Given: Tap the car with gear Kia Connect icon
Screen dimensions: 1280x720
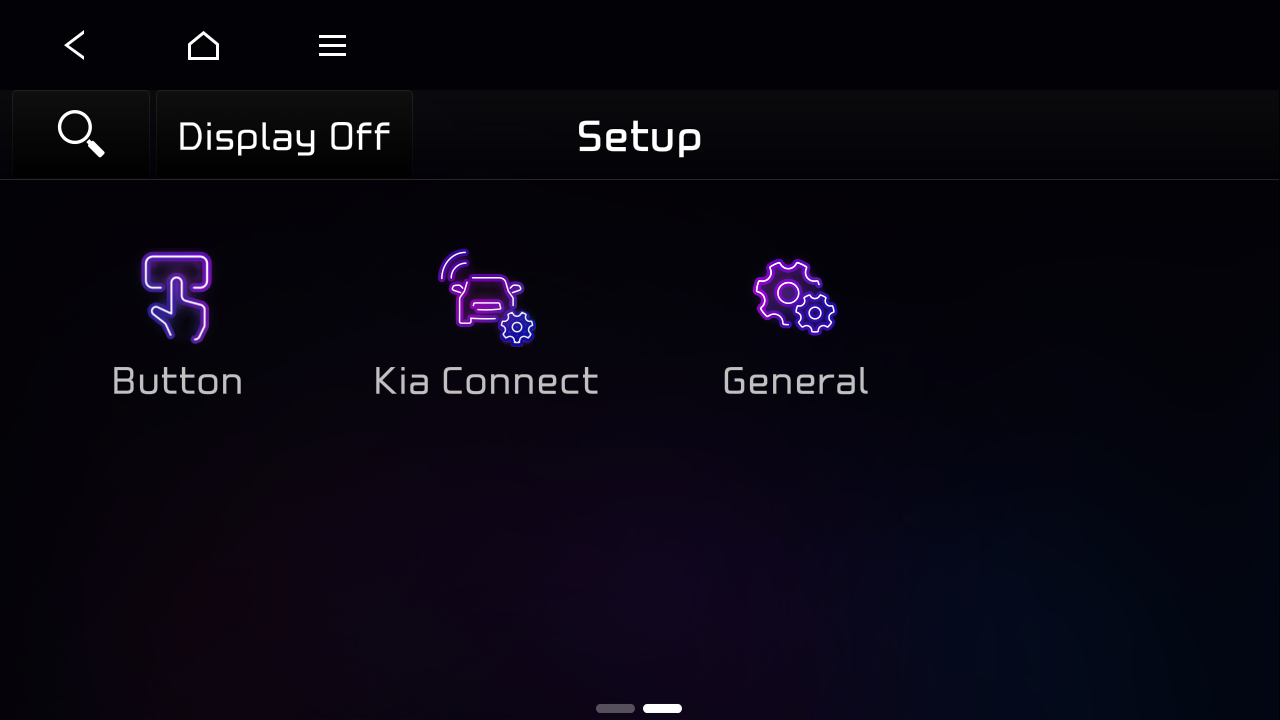Looking at the screenshot, I should pos(486,297).
